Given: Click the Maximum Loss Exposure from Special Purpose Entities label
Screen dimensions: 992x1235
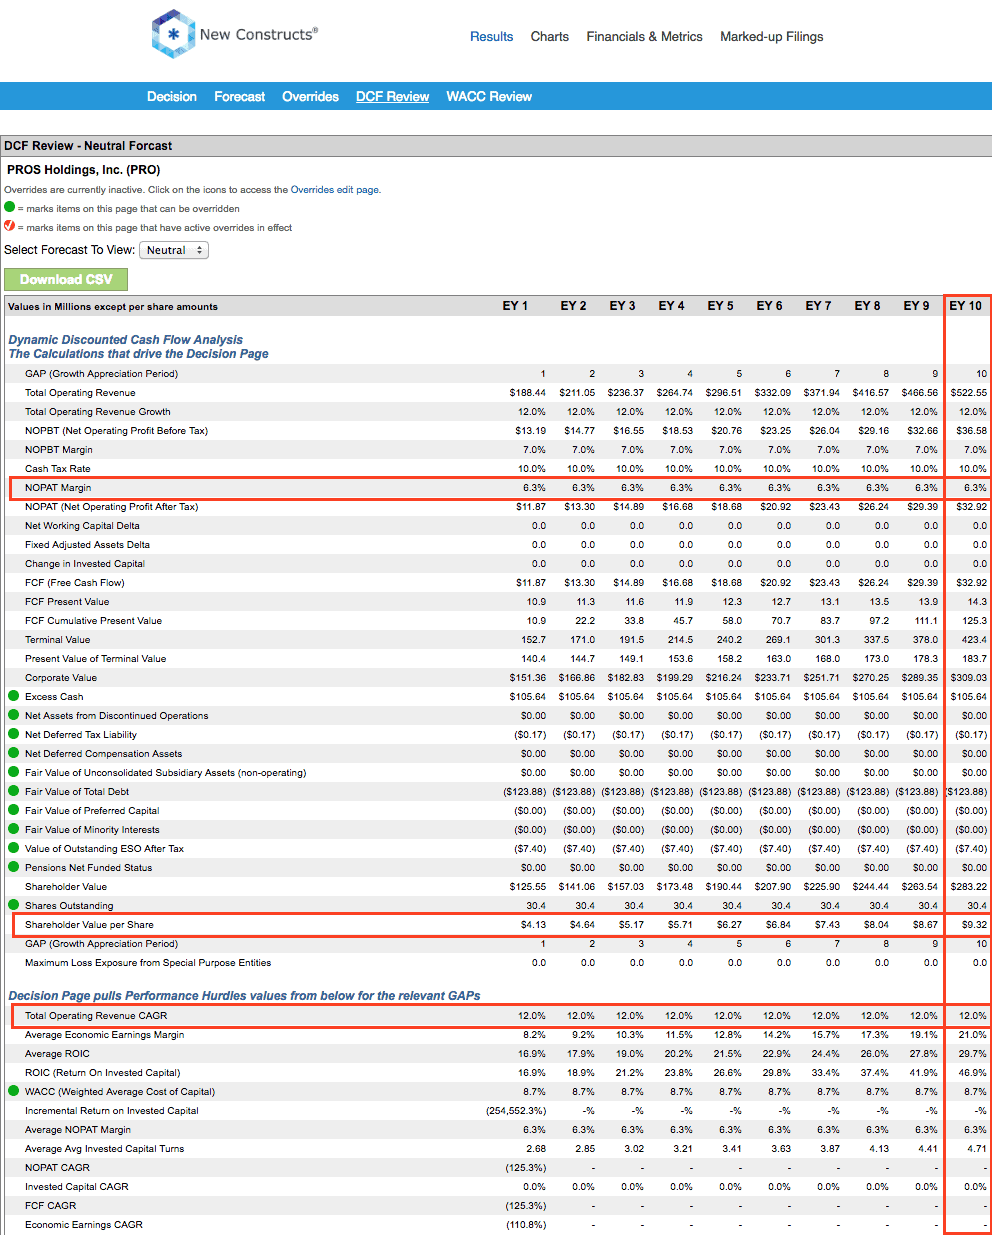Looking at the screenshot, I should tap(148, 963).
